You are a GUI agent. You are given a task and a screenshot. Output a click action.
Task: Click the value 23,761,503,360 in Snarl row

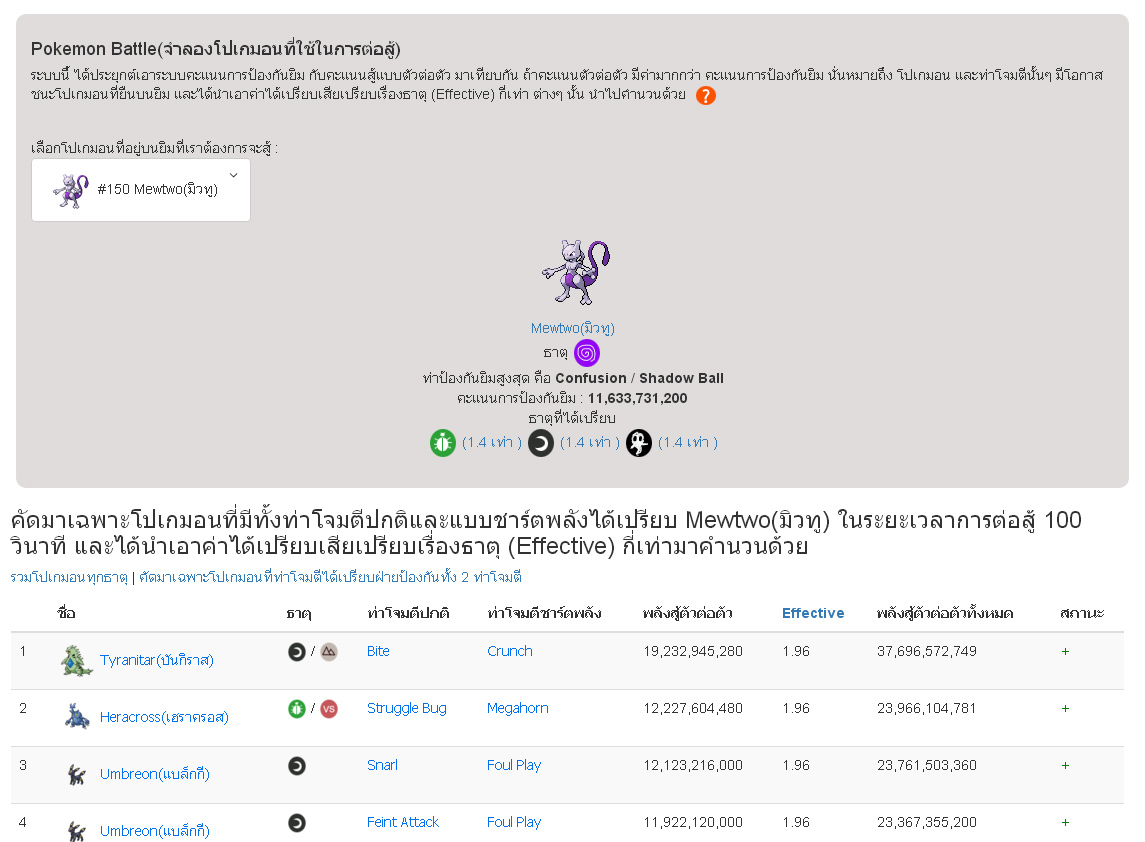[927, 765]
